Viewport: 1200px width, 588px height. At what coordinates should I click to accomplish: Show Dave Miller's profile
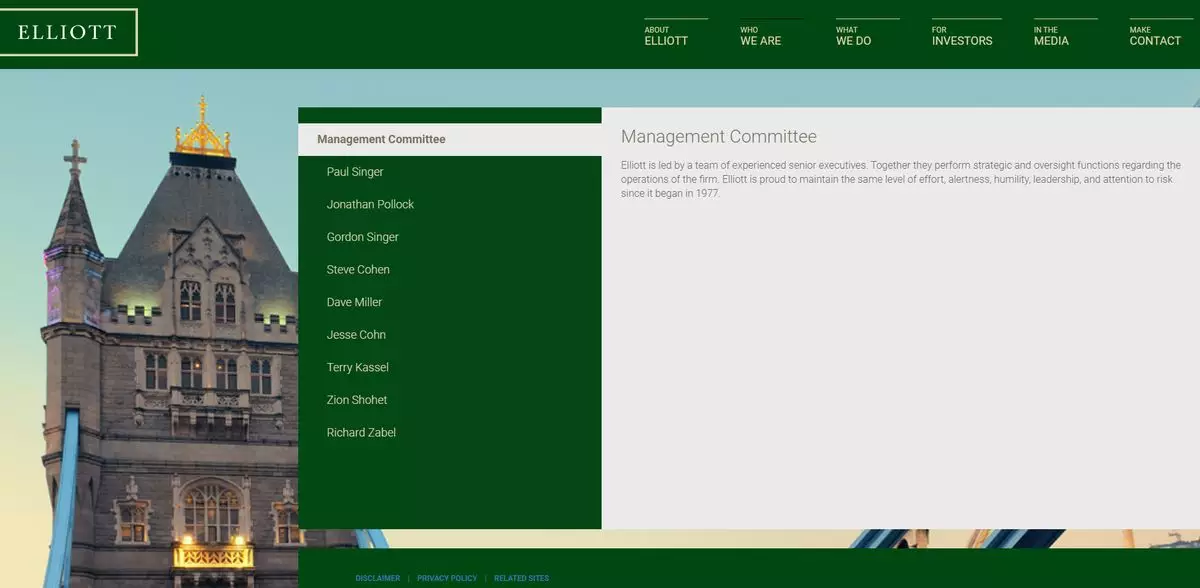click(354, 302)
